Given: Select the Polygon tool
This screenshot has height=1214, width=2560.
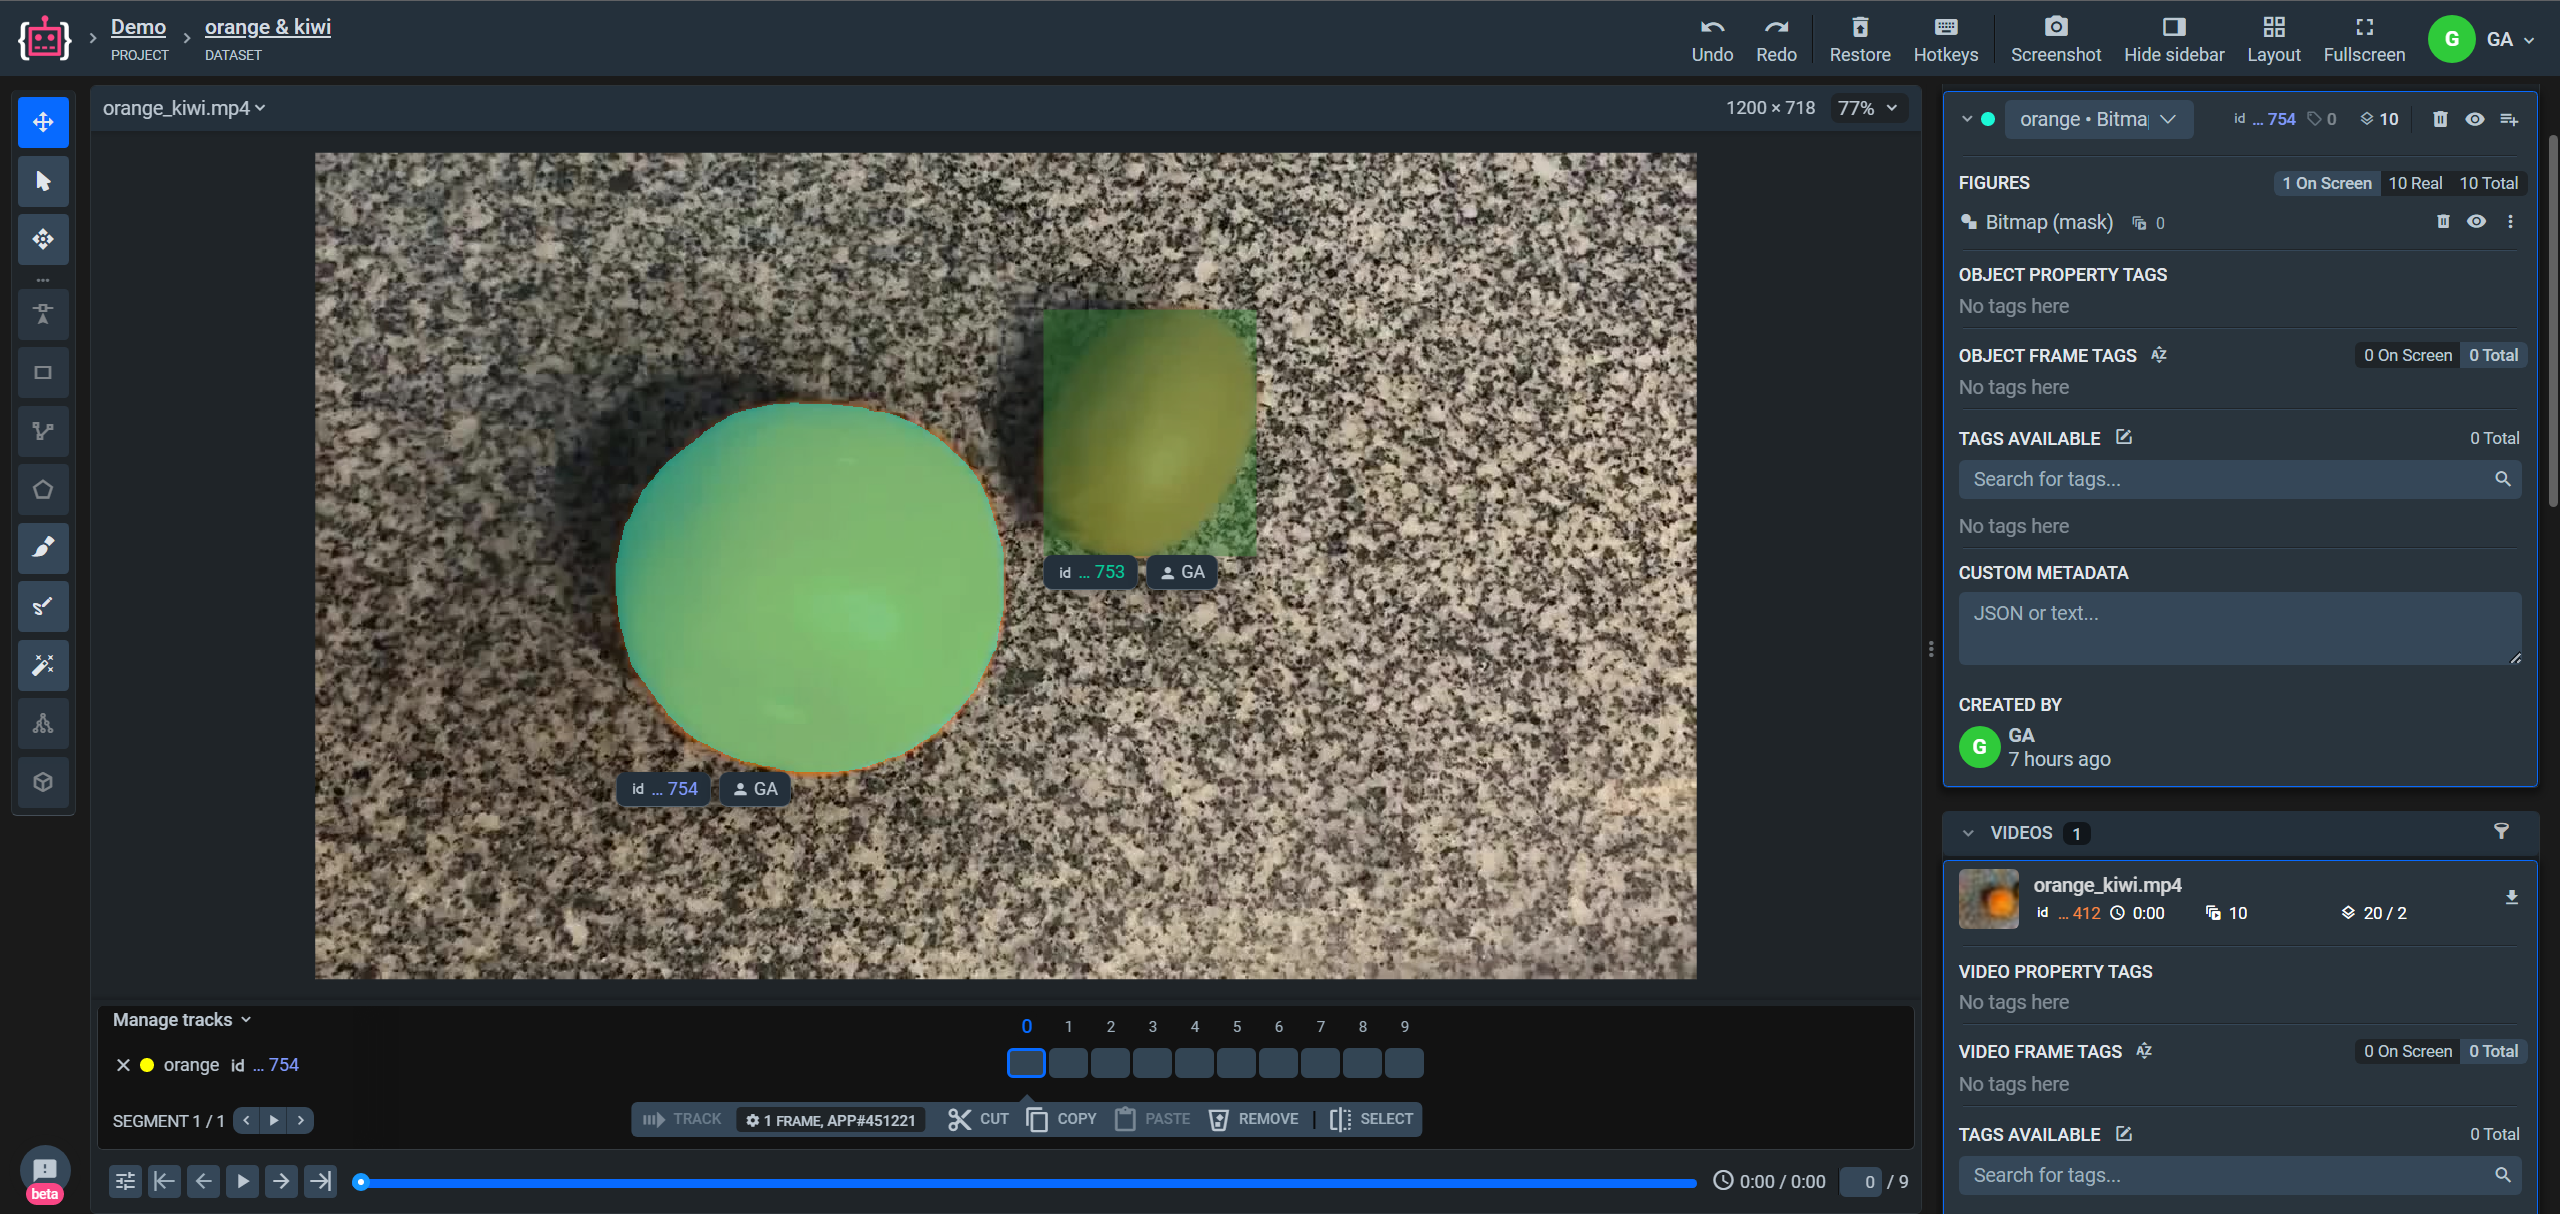Looking at the screenshot, I should coord(43,490).
